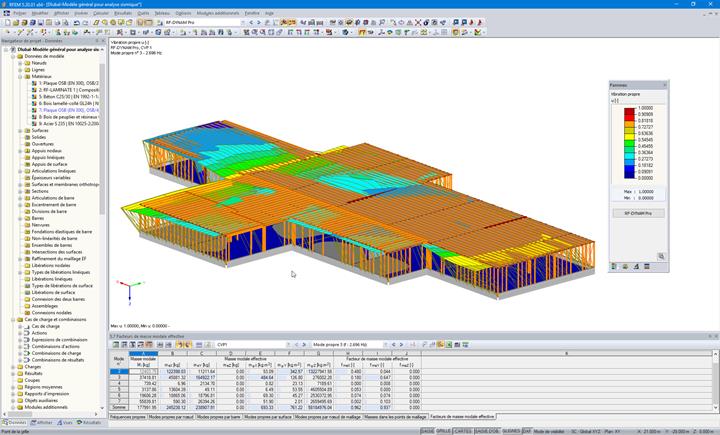This screenshot has height=435, width=720.
Task: Switch navigator to Vues tab
Action: 65,423
